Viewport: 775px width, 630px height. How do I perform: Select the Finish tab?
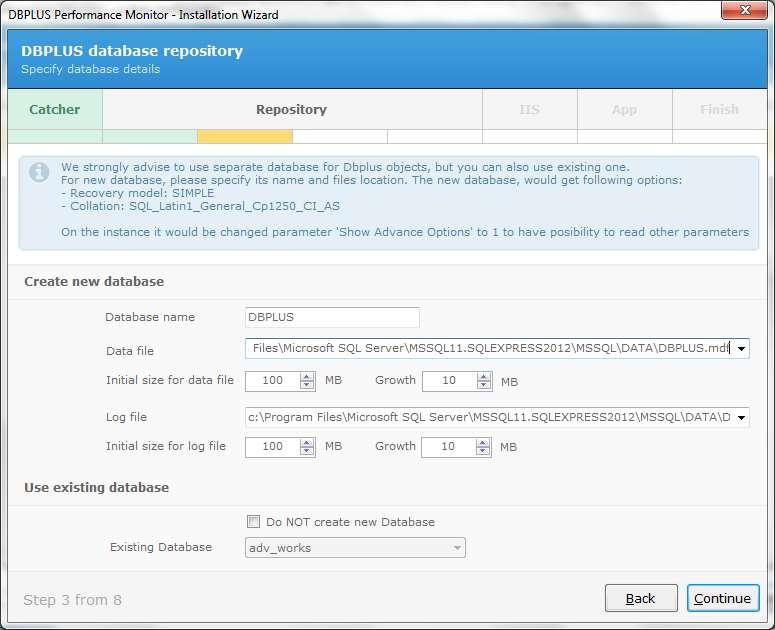click(720, 109)
